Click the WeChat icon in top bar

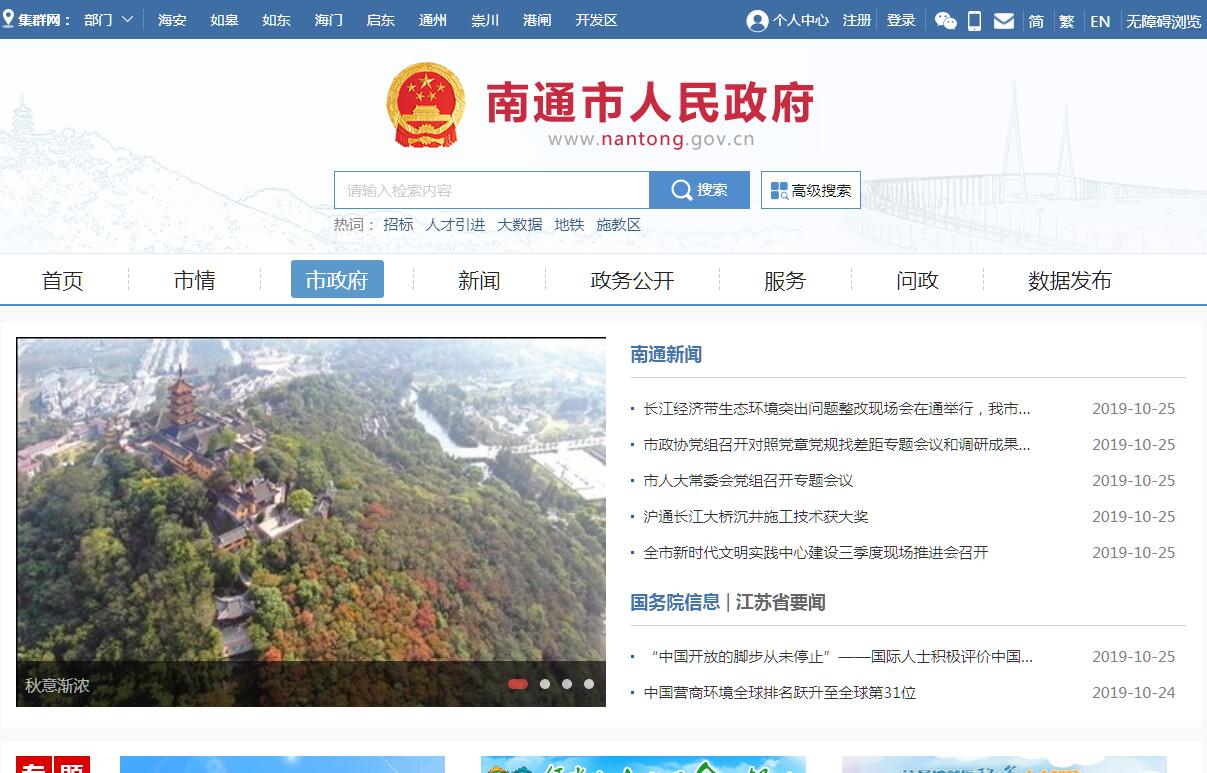(945, 20)
